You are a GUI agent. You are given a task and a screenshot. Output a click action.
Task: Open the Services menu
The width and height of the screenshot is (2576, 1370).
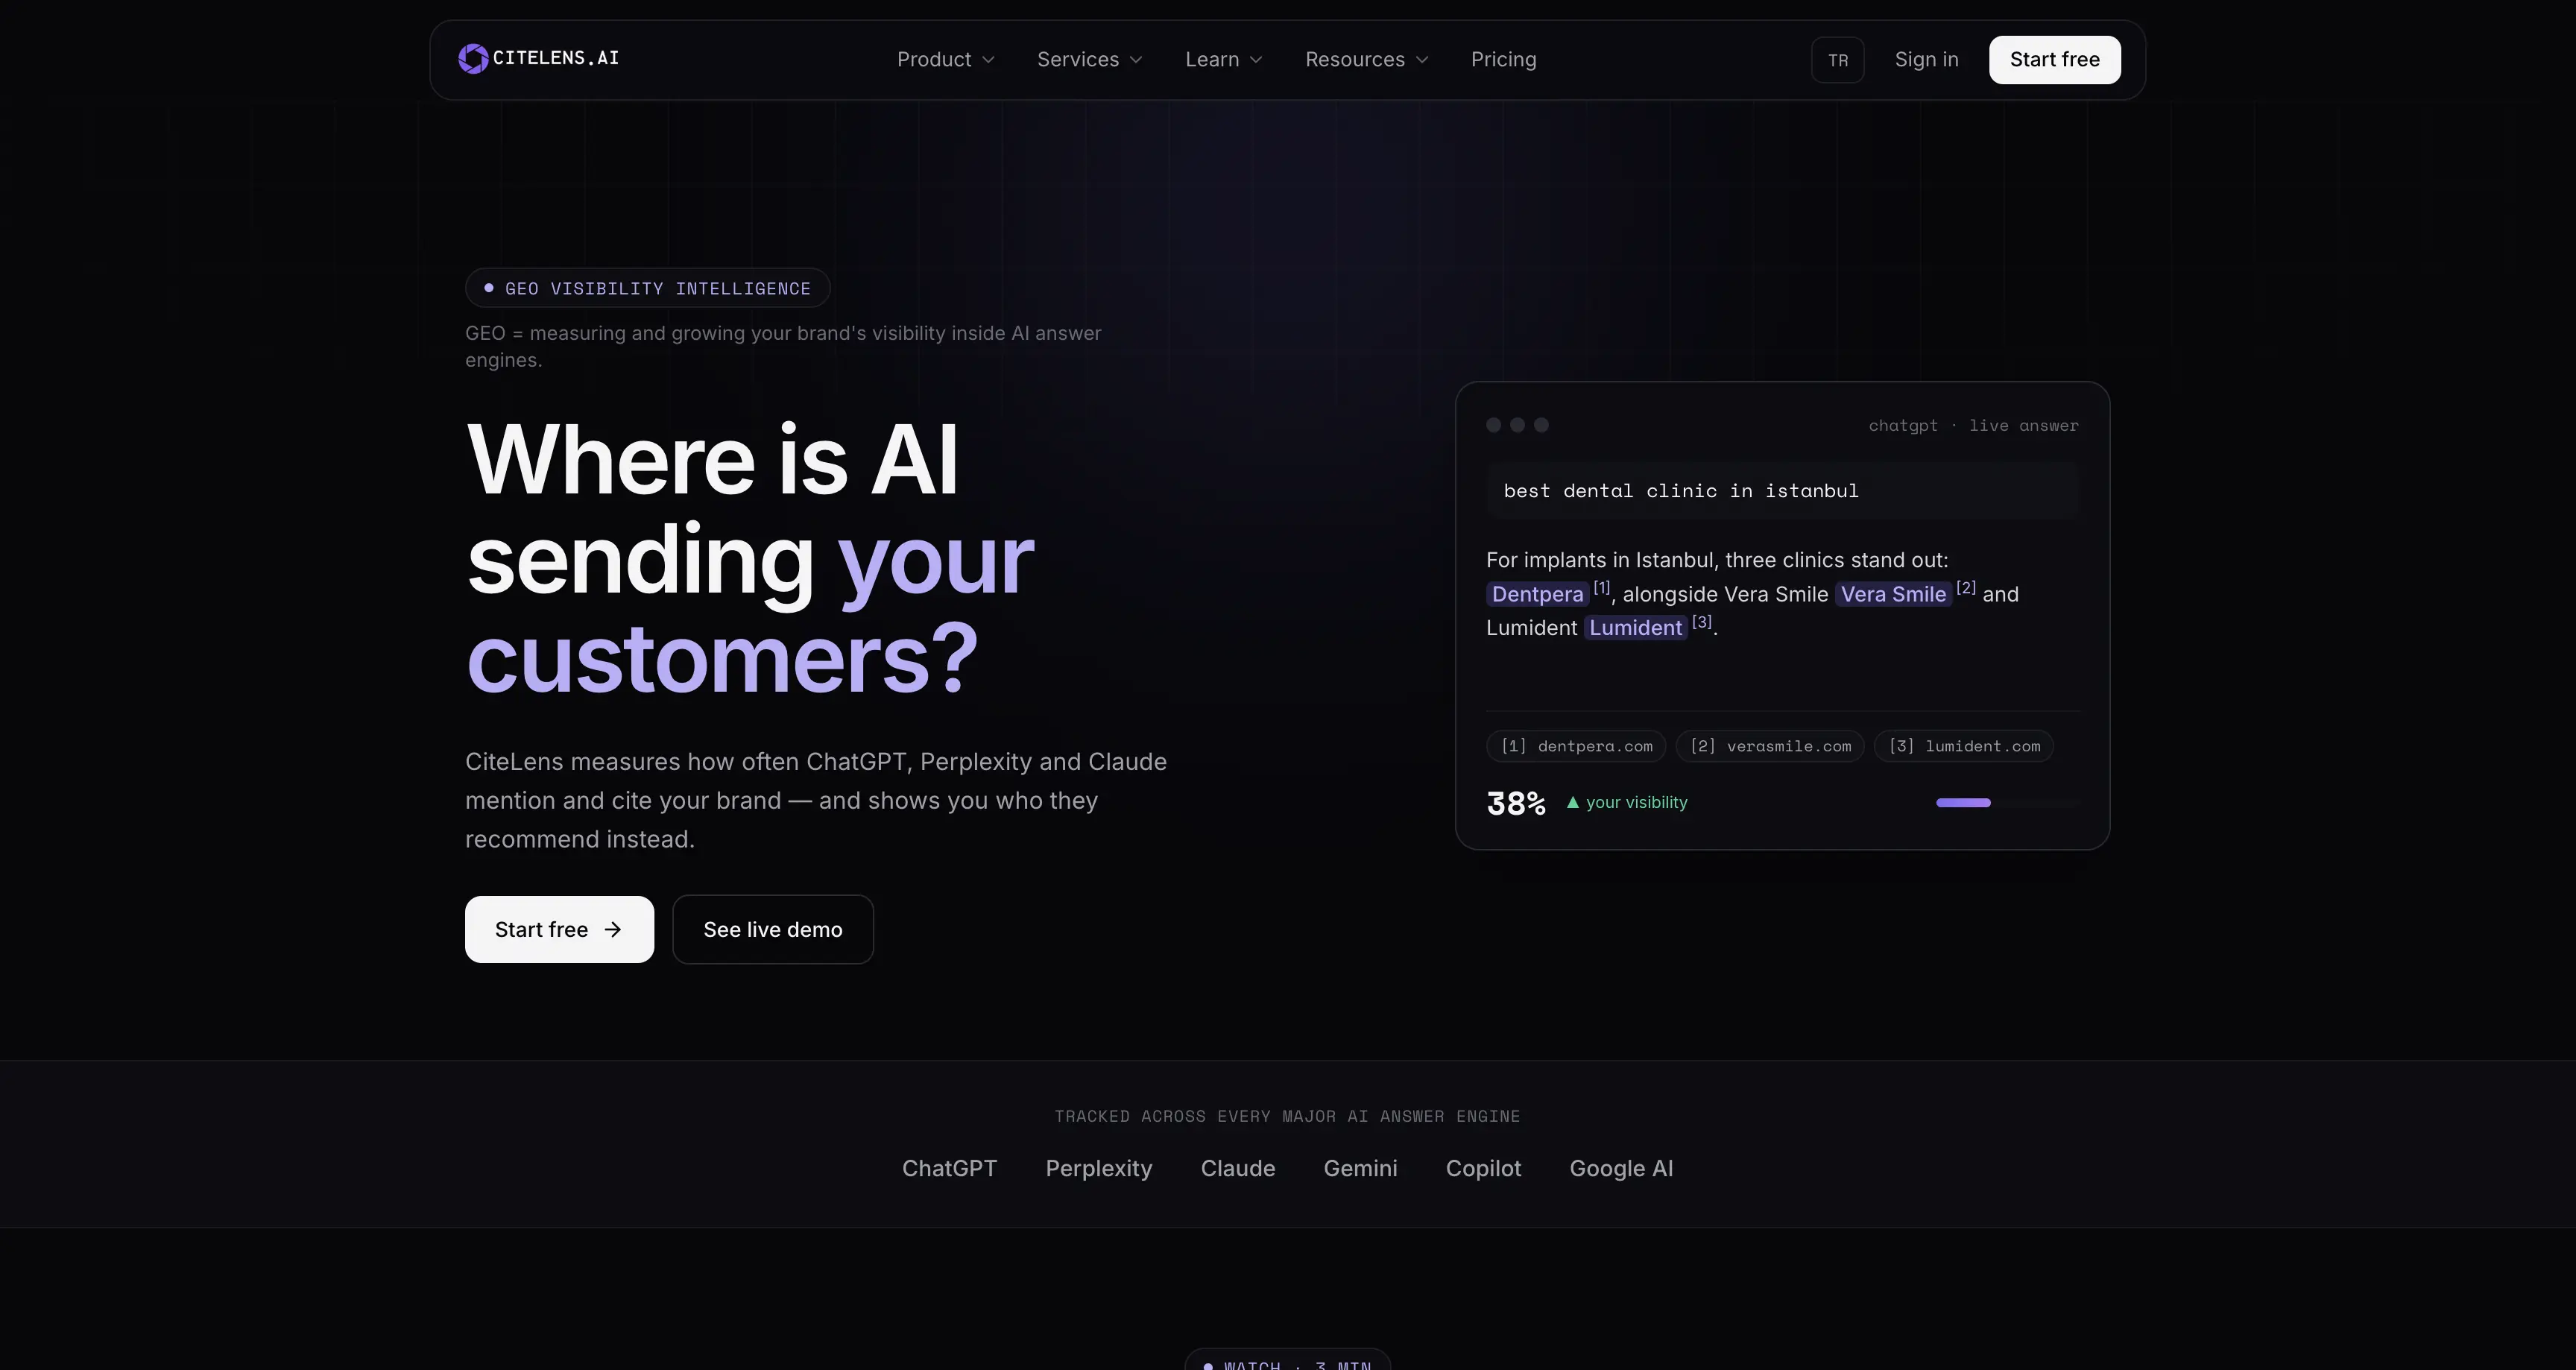click(1089, 59)
